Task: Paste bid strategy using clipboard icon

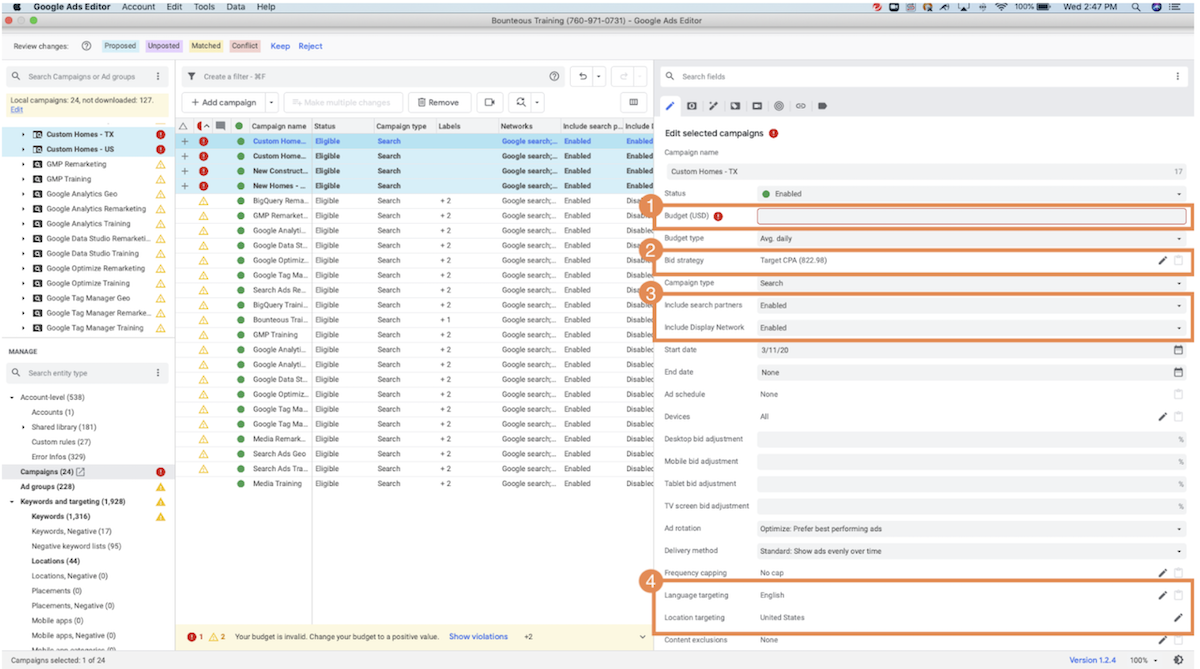Action: [1178, 260]
